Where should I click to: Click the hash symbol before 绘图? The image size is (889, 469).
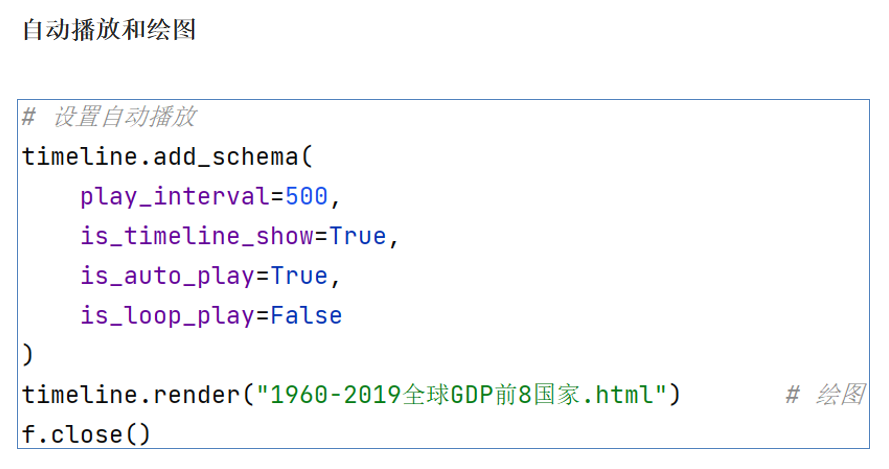(792, 395)
